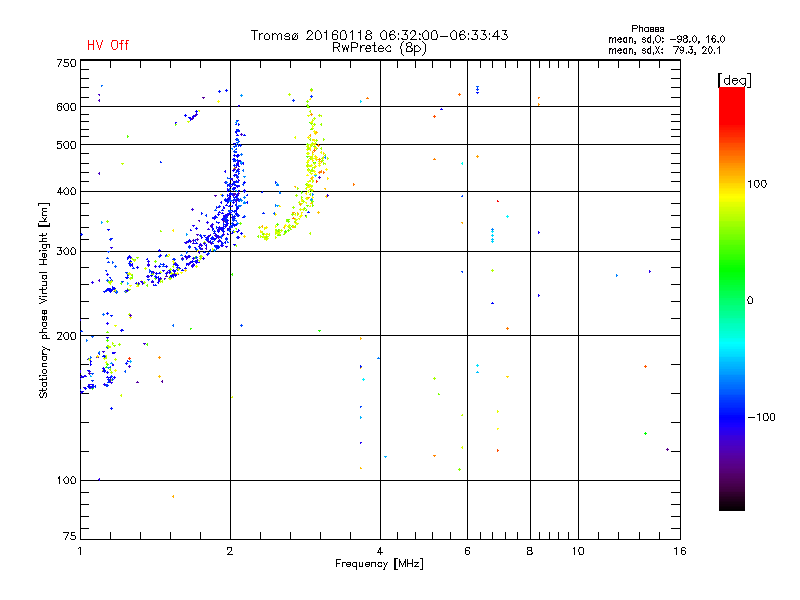Click the 75 km y-axis tick label
Viewport: 800px width, 600px height.
coord(70,536)
